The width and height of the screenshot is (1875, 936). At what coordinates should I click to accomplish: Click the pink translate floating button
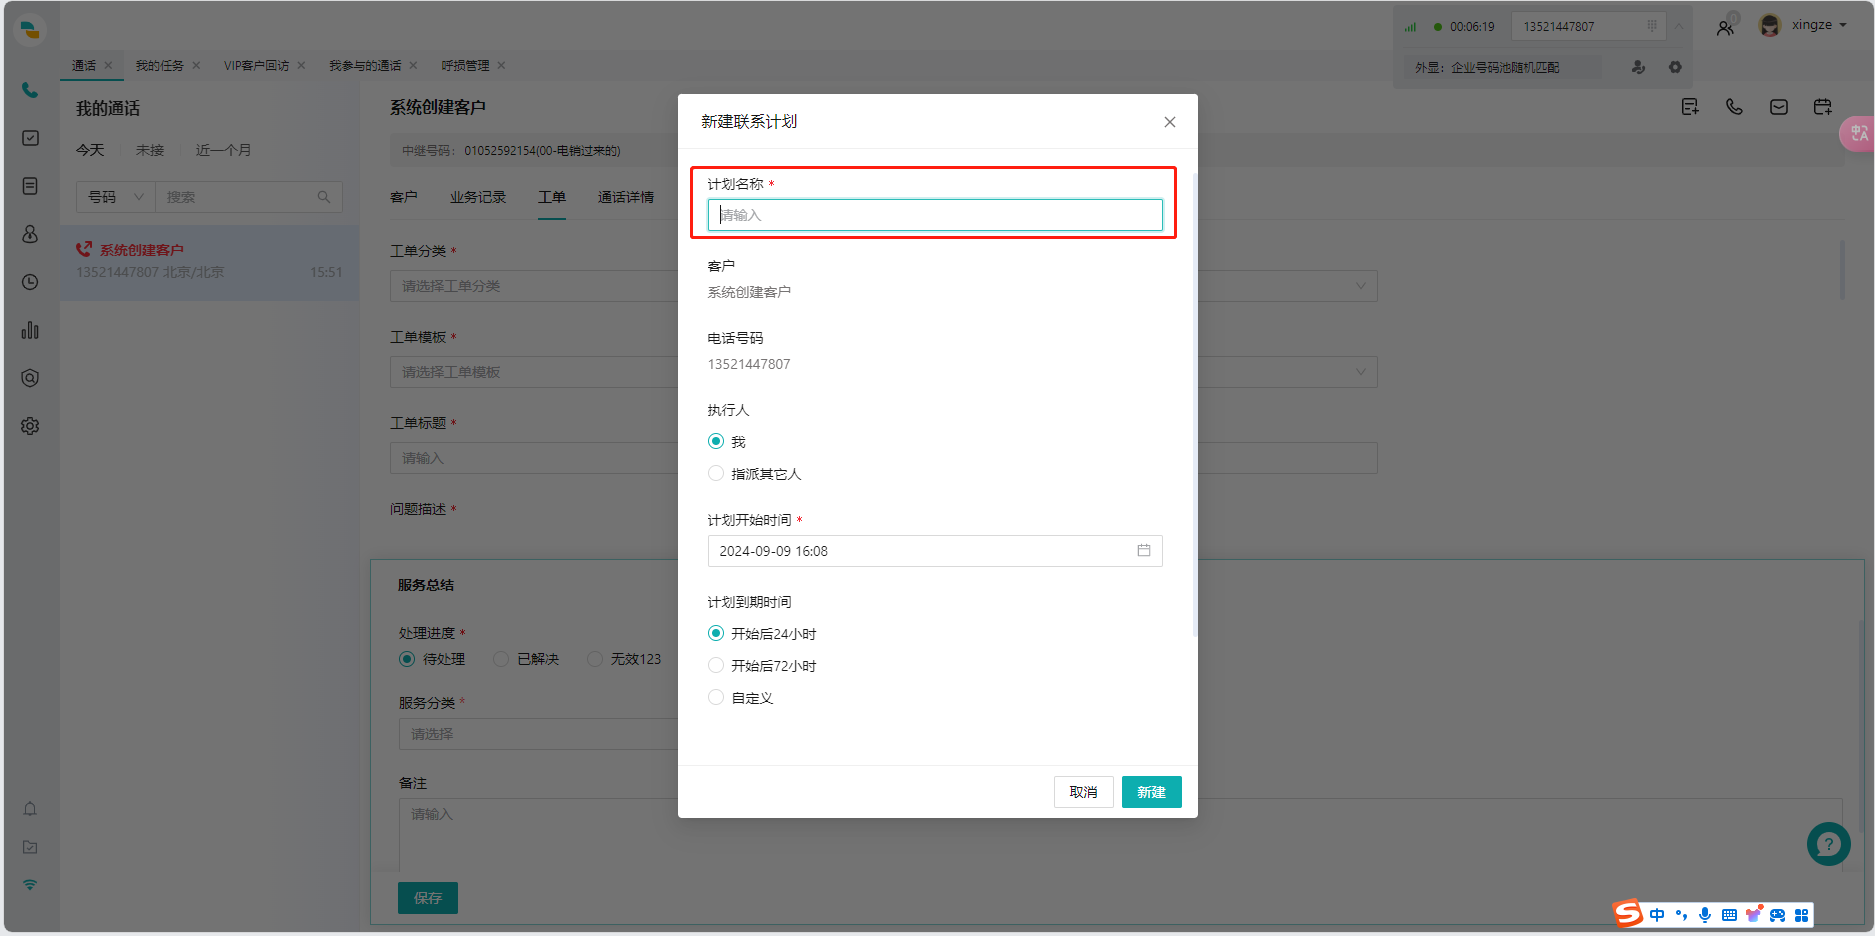pos(1857,133)
